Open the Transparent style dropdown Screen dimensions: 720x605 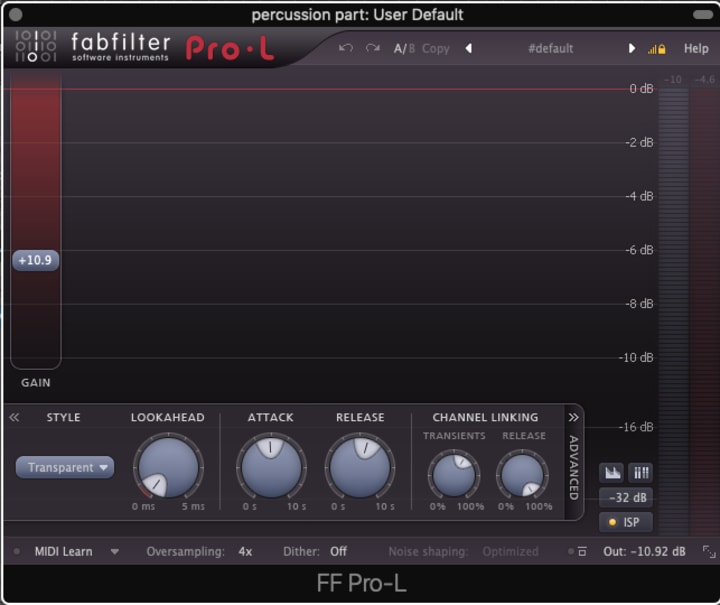click(x=65, y=467)
